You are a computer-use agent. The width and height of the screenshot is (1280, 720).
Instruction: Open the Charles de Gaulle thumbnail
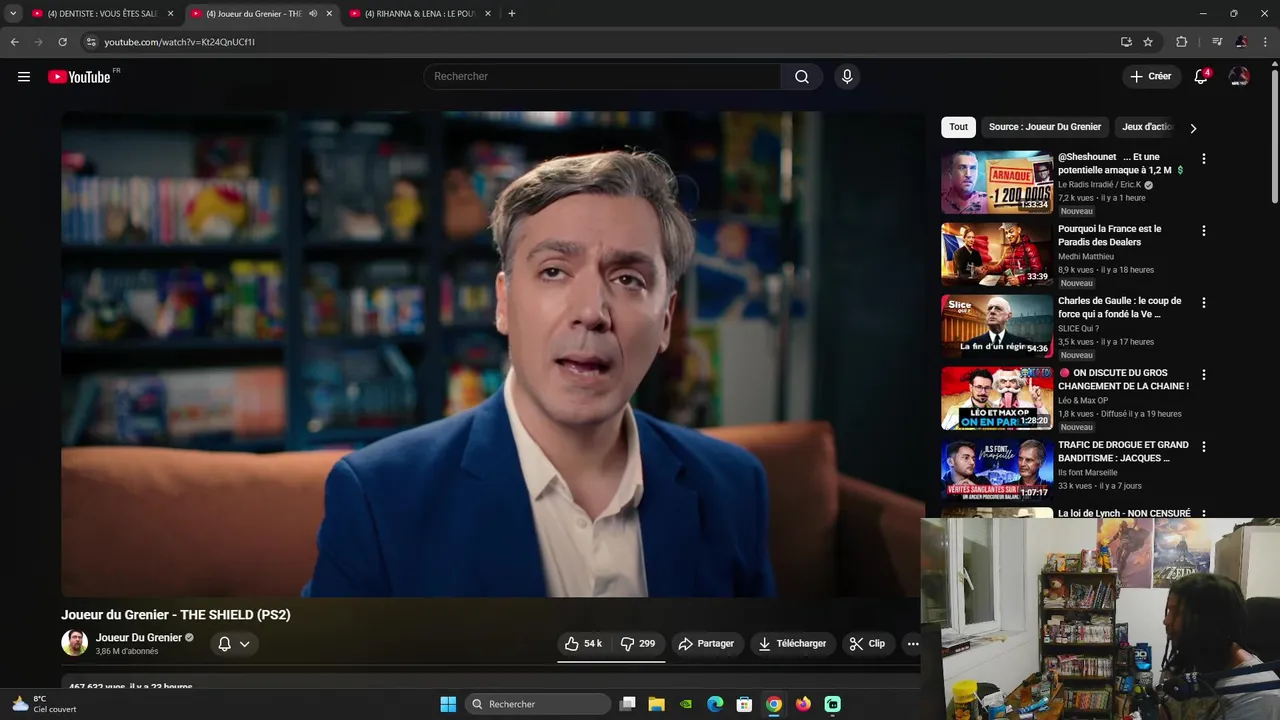pos(997,326)
